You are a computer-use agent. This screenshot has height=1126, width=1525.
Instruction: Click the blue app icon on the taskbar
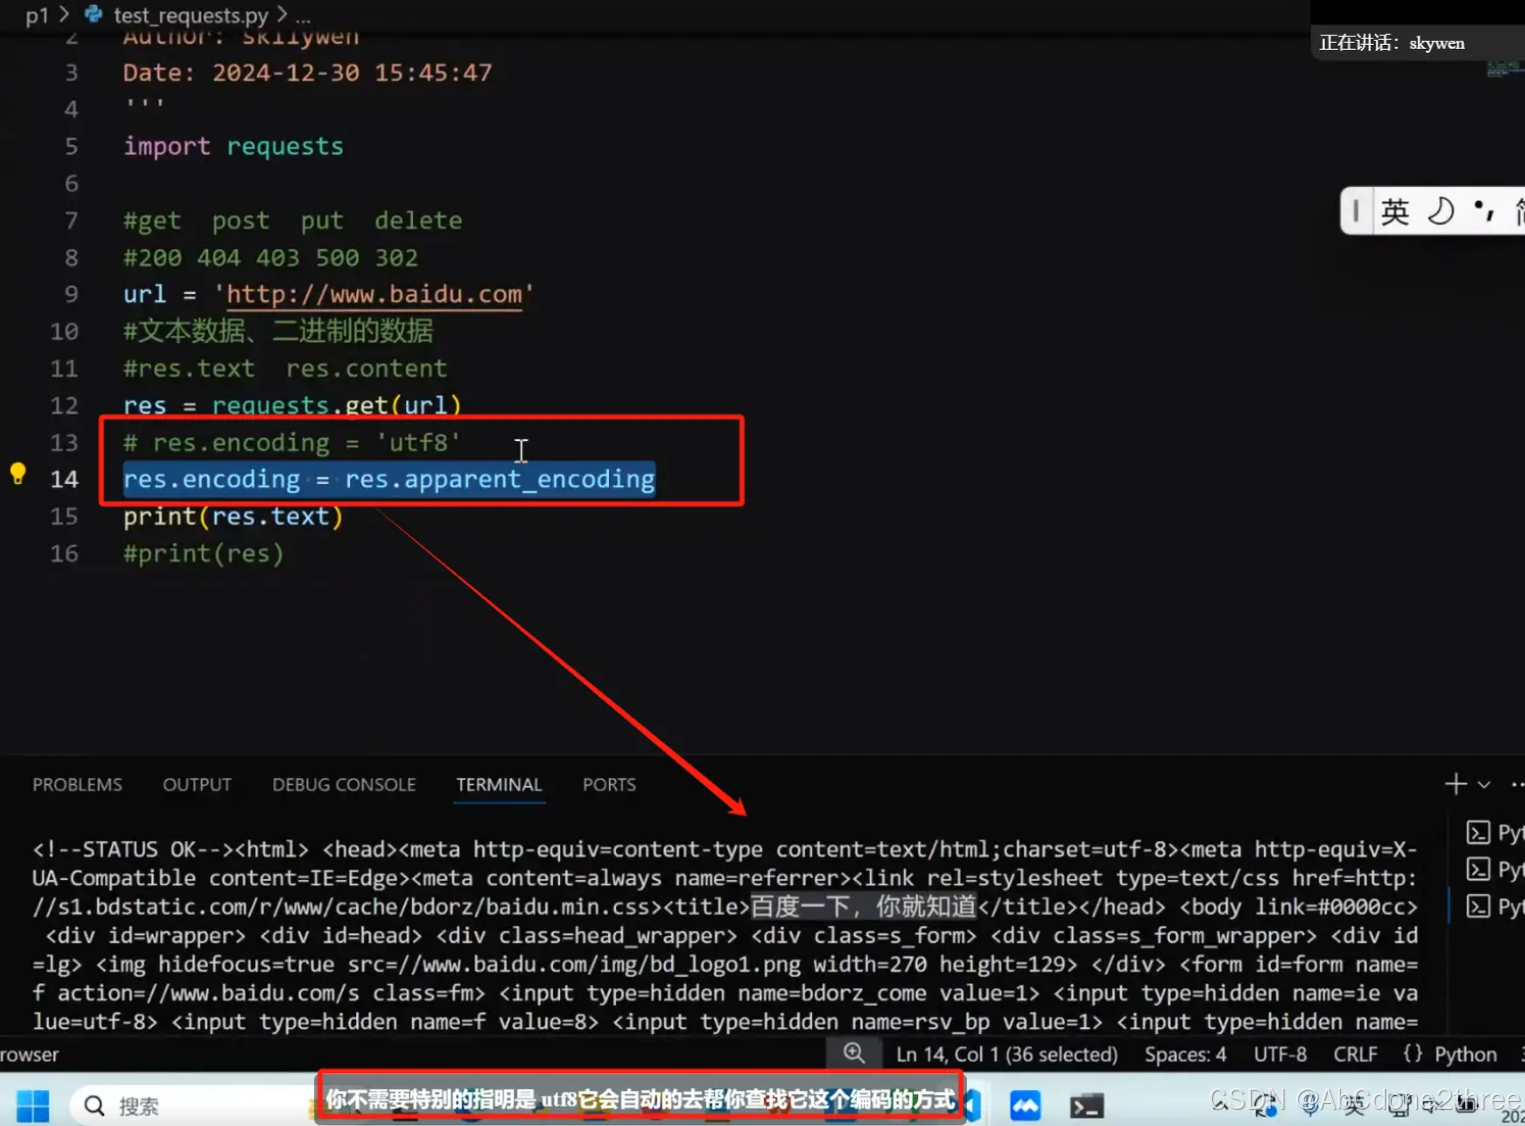click(x=1025, y=1105)
